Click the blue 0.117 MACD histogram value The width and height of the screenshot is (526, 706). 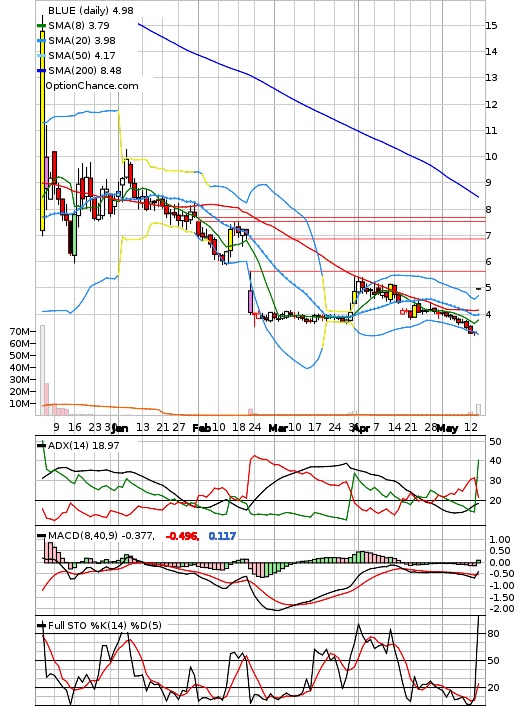coord(222,536)
